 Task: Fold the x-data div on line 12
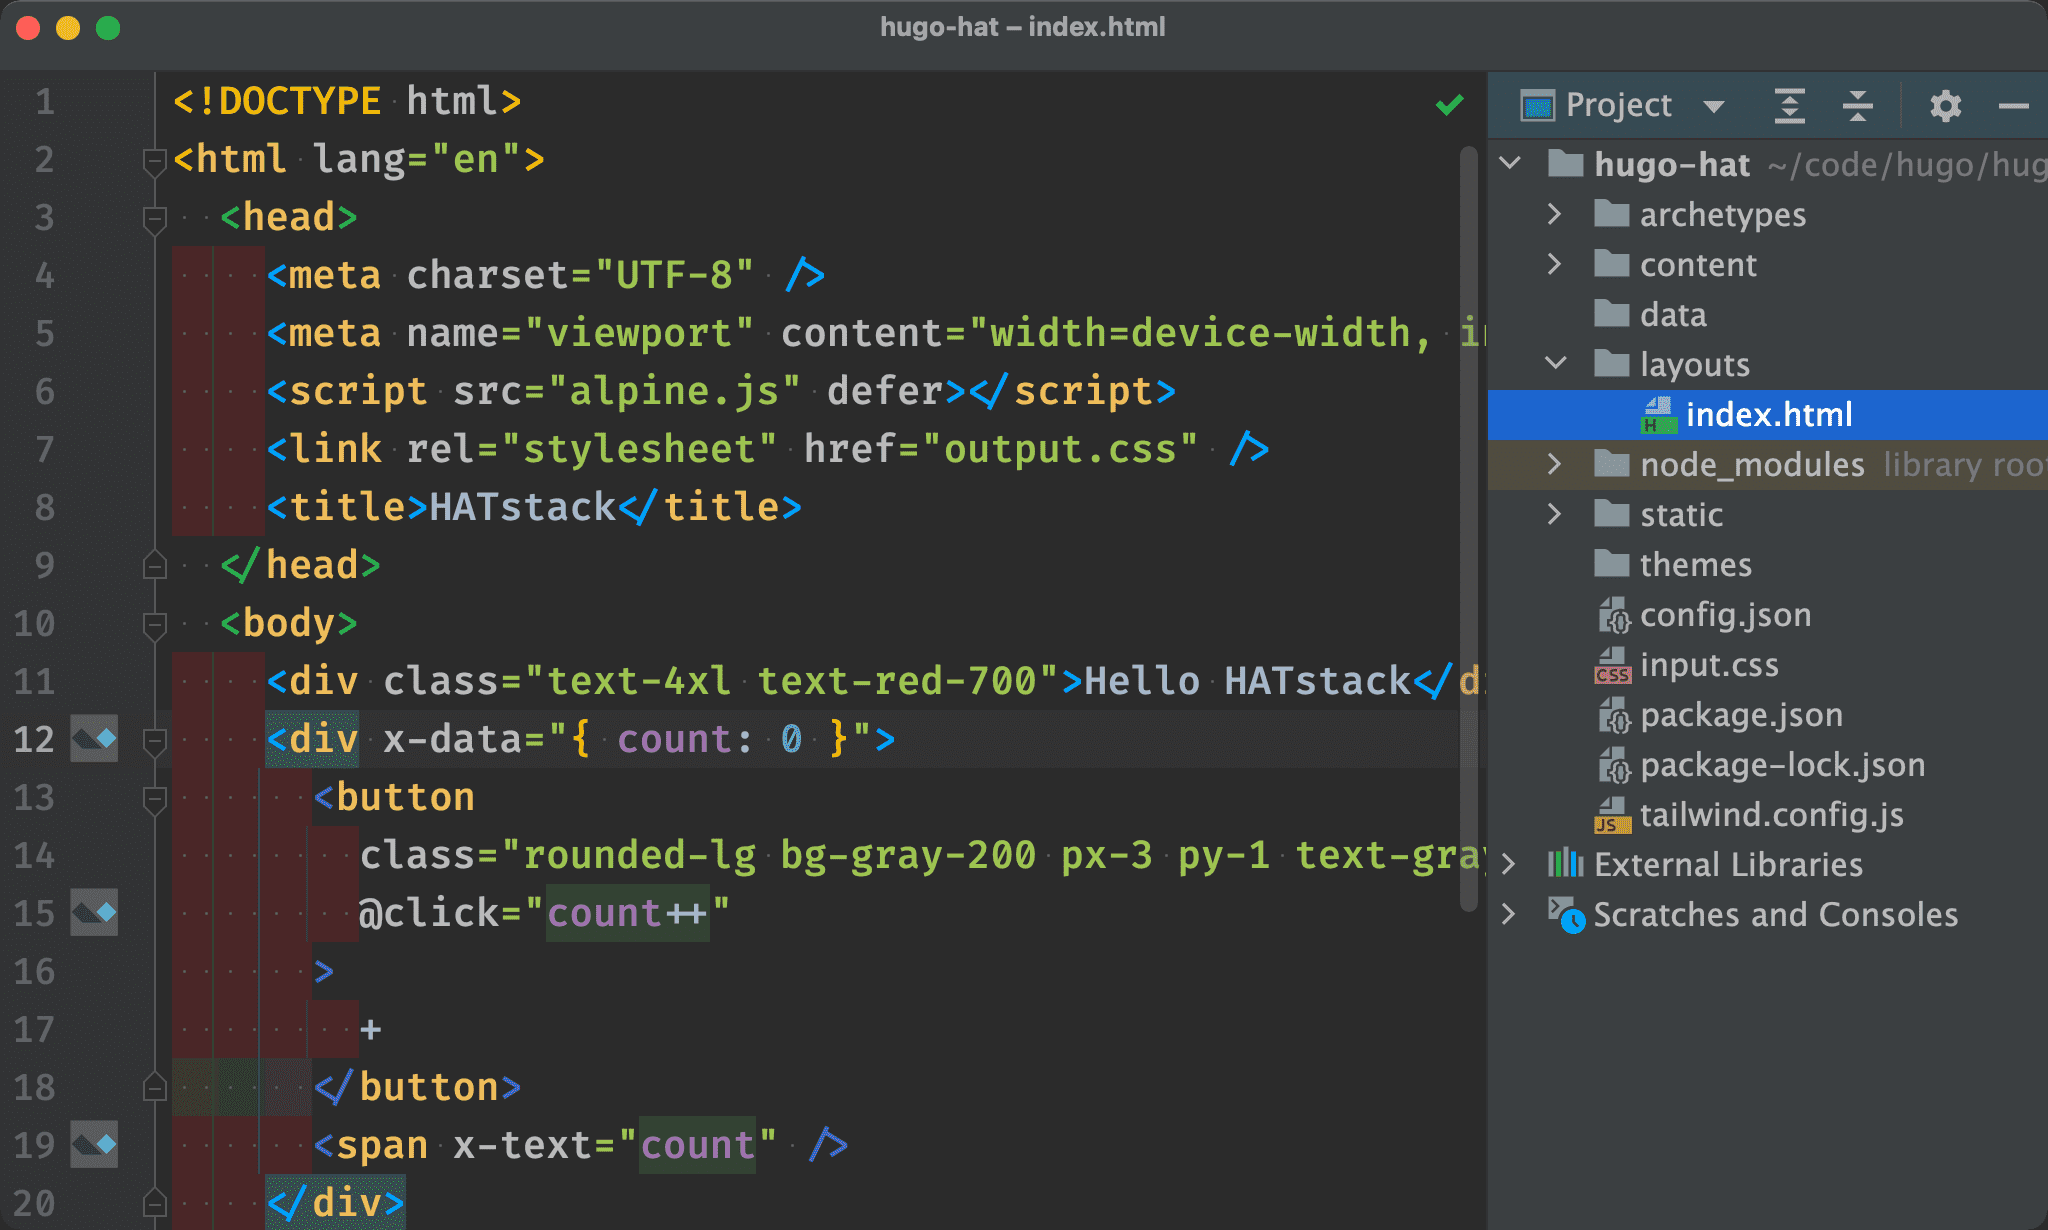[154, 741]
